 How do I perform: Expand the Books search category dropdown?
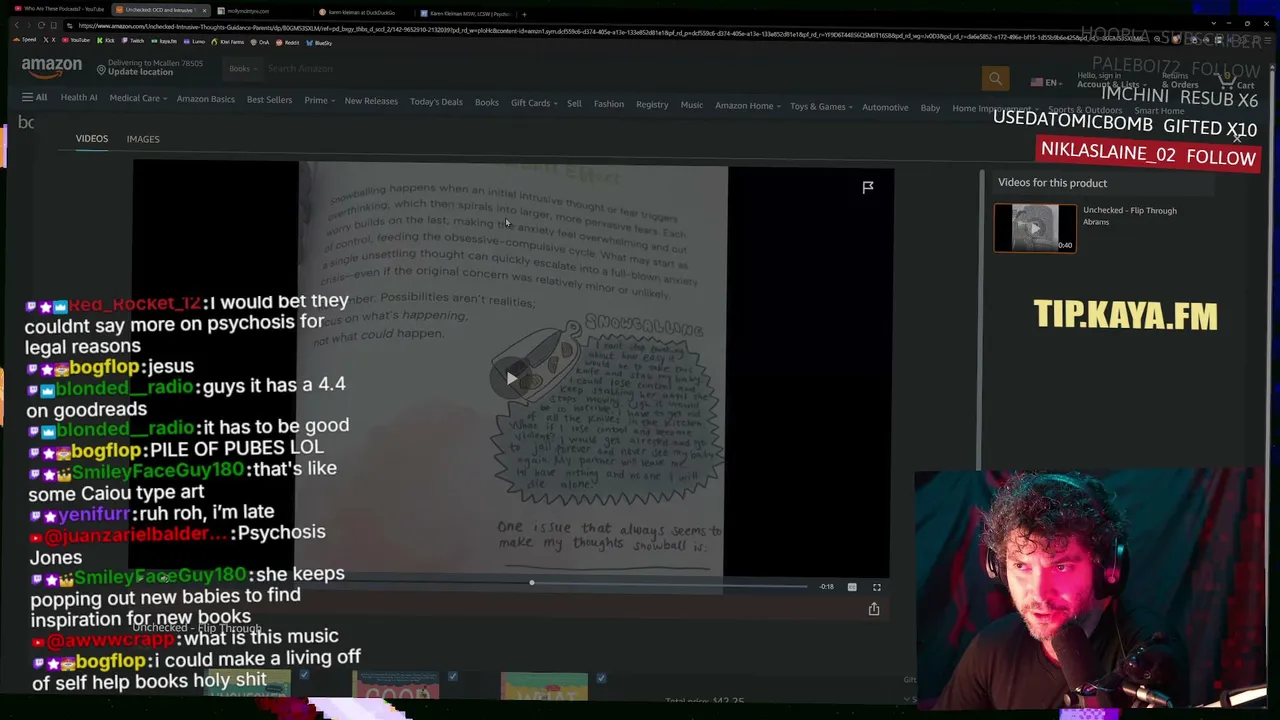pyautogui.click(x=244, y=69)
